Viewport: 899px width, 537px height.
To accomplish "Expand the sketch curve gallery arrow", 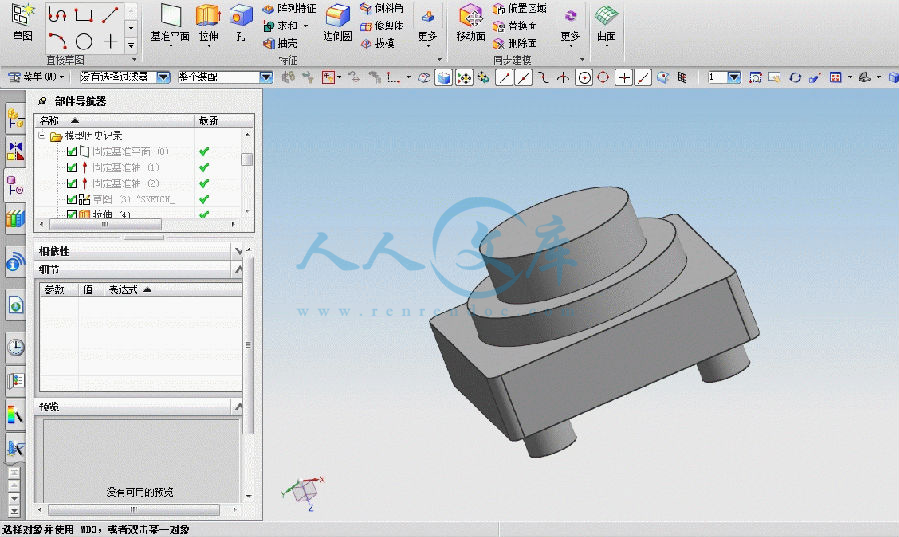I will pos(131,44).
